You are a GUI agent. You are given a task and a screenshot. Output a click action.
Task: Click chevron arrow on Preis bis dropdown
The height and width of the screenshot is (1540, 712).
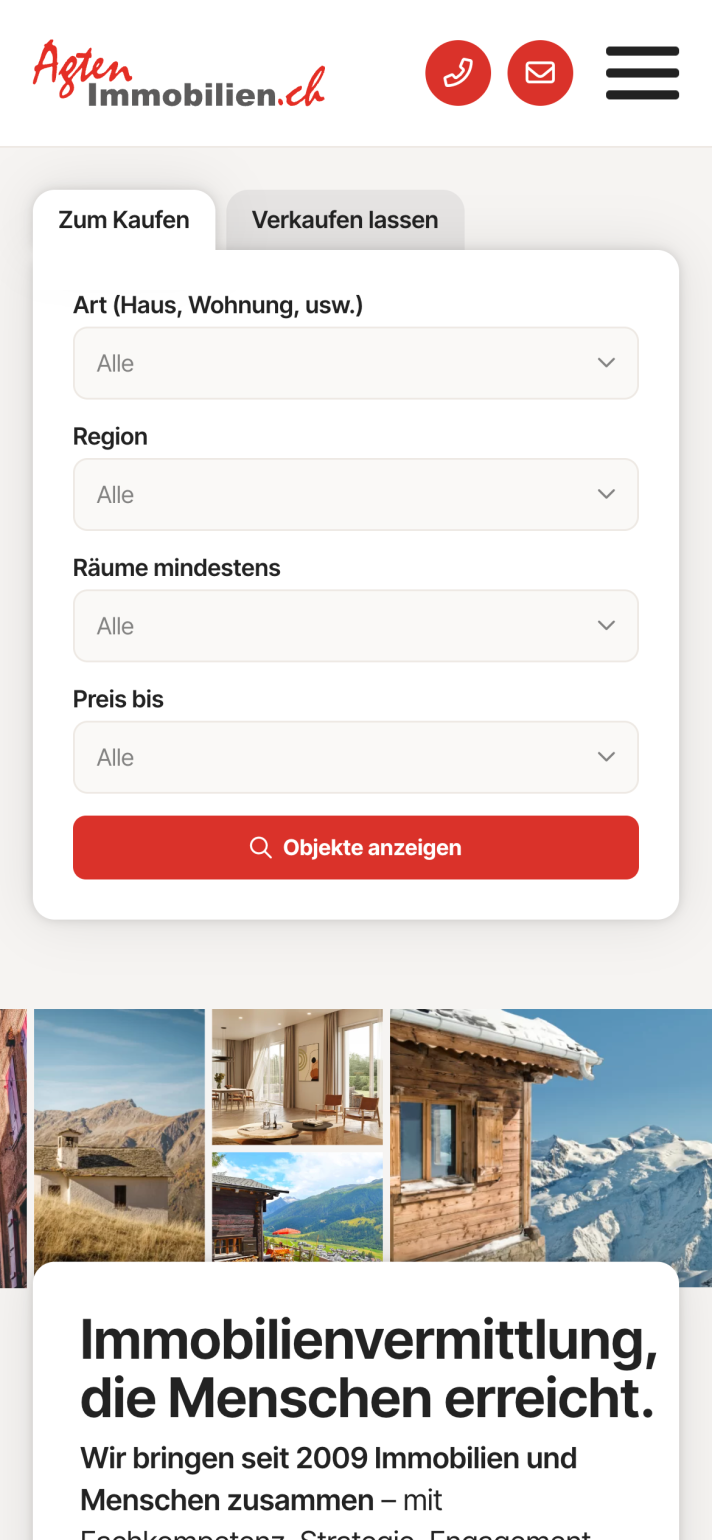[606, 757]
